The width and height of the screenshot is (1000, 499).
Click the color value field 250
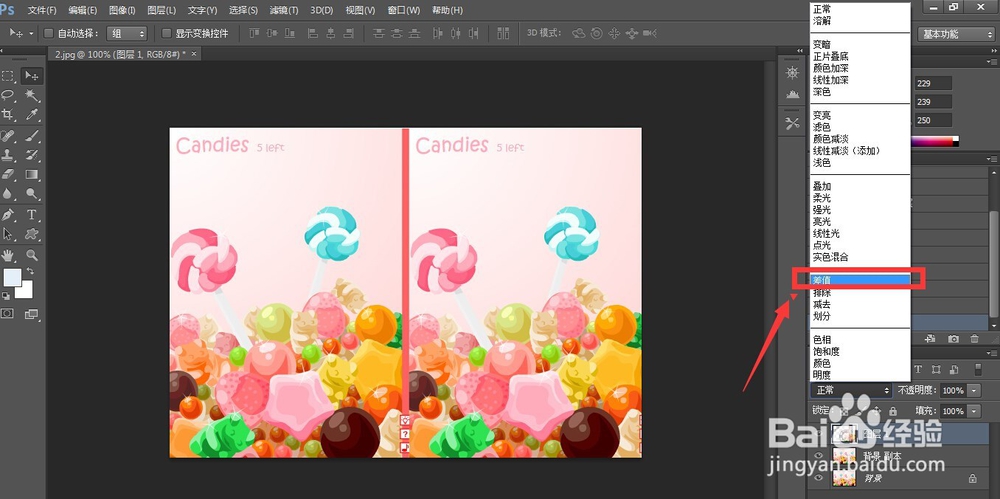pyautogui.click(x=934, y=120)
